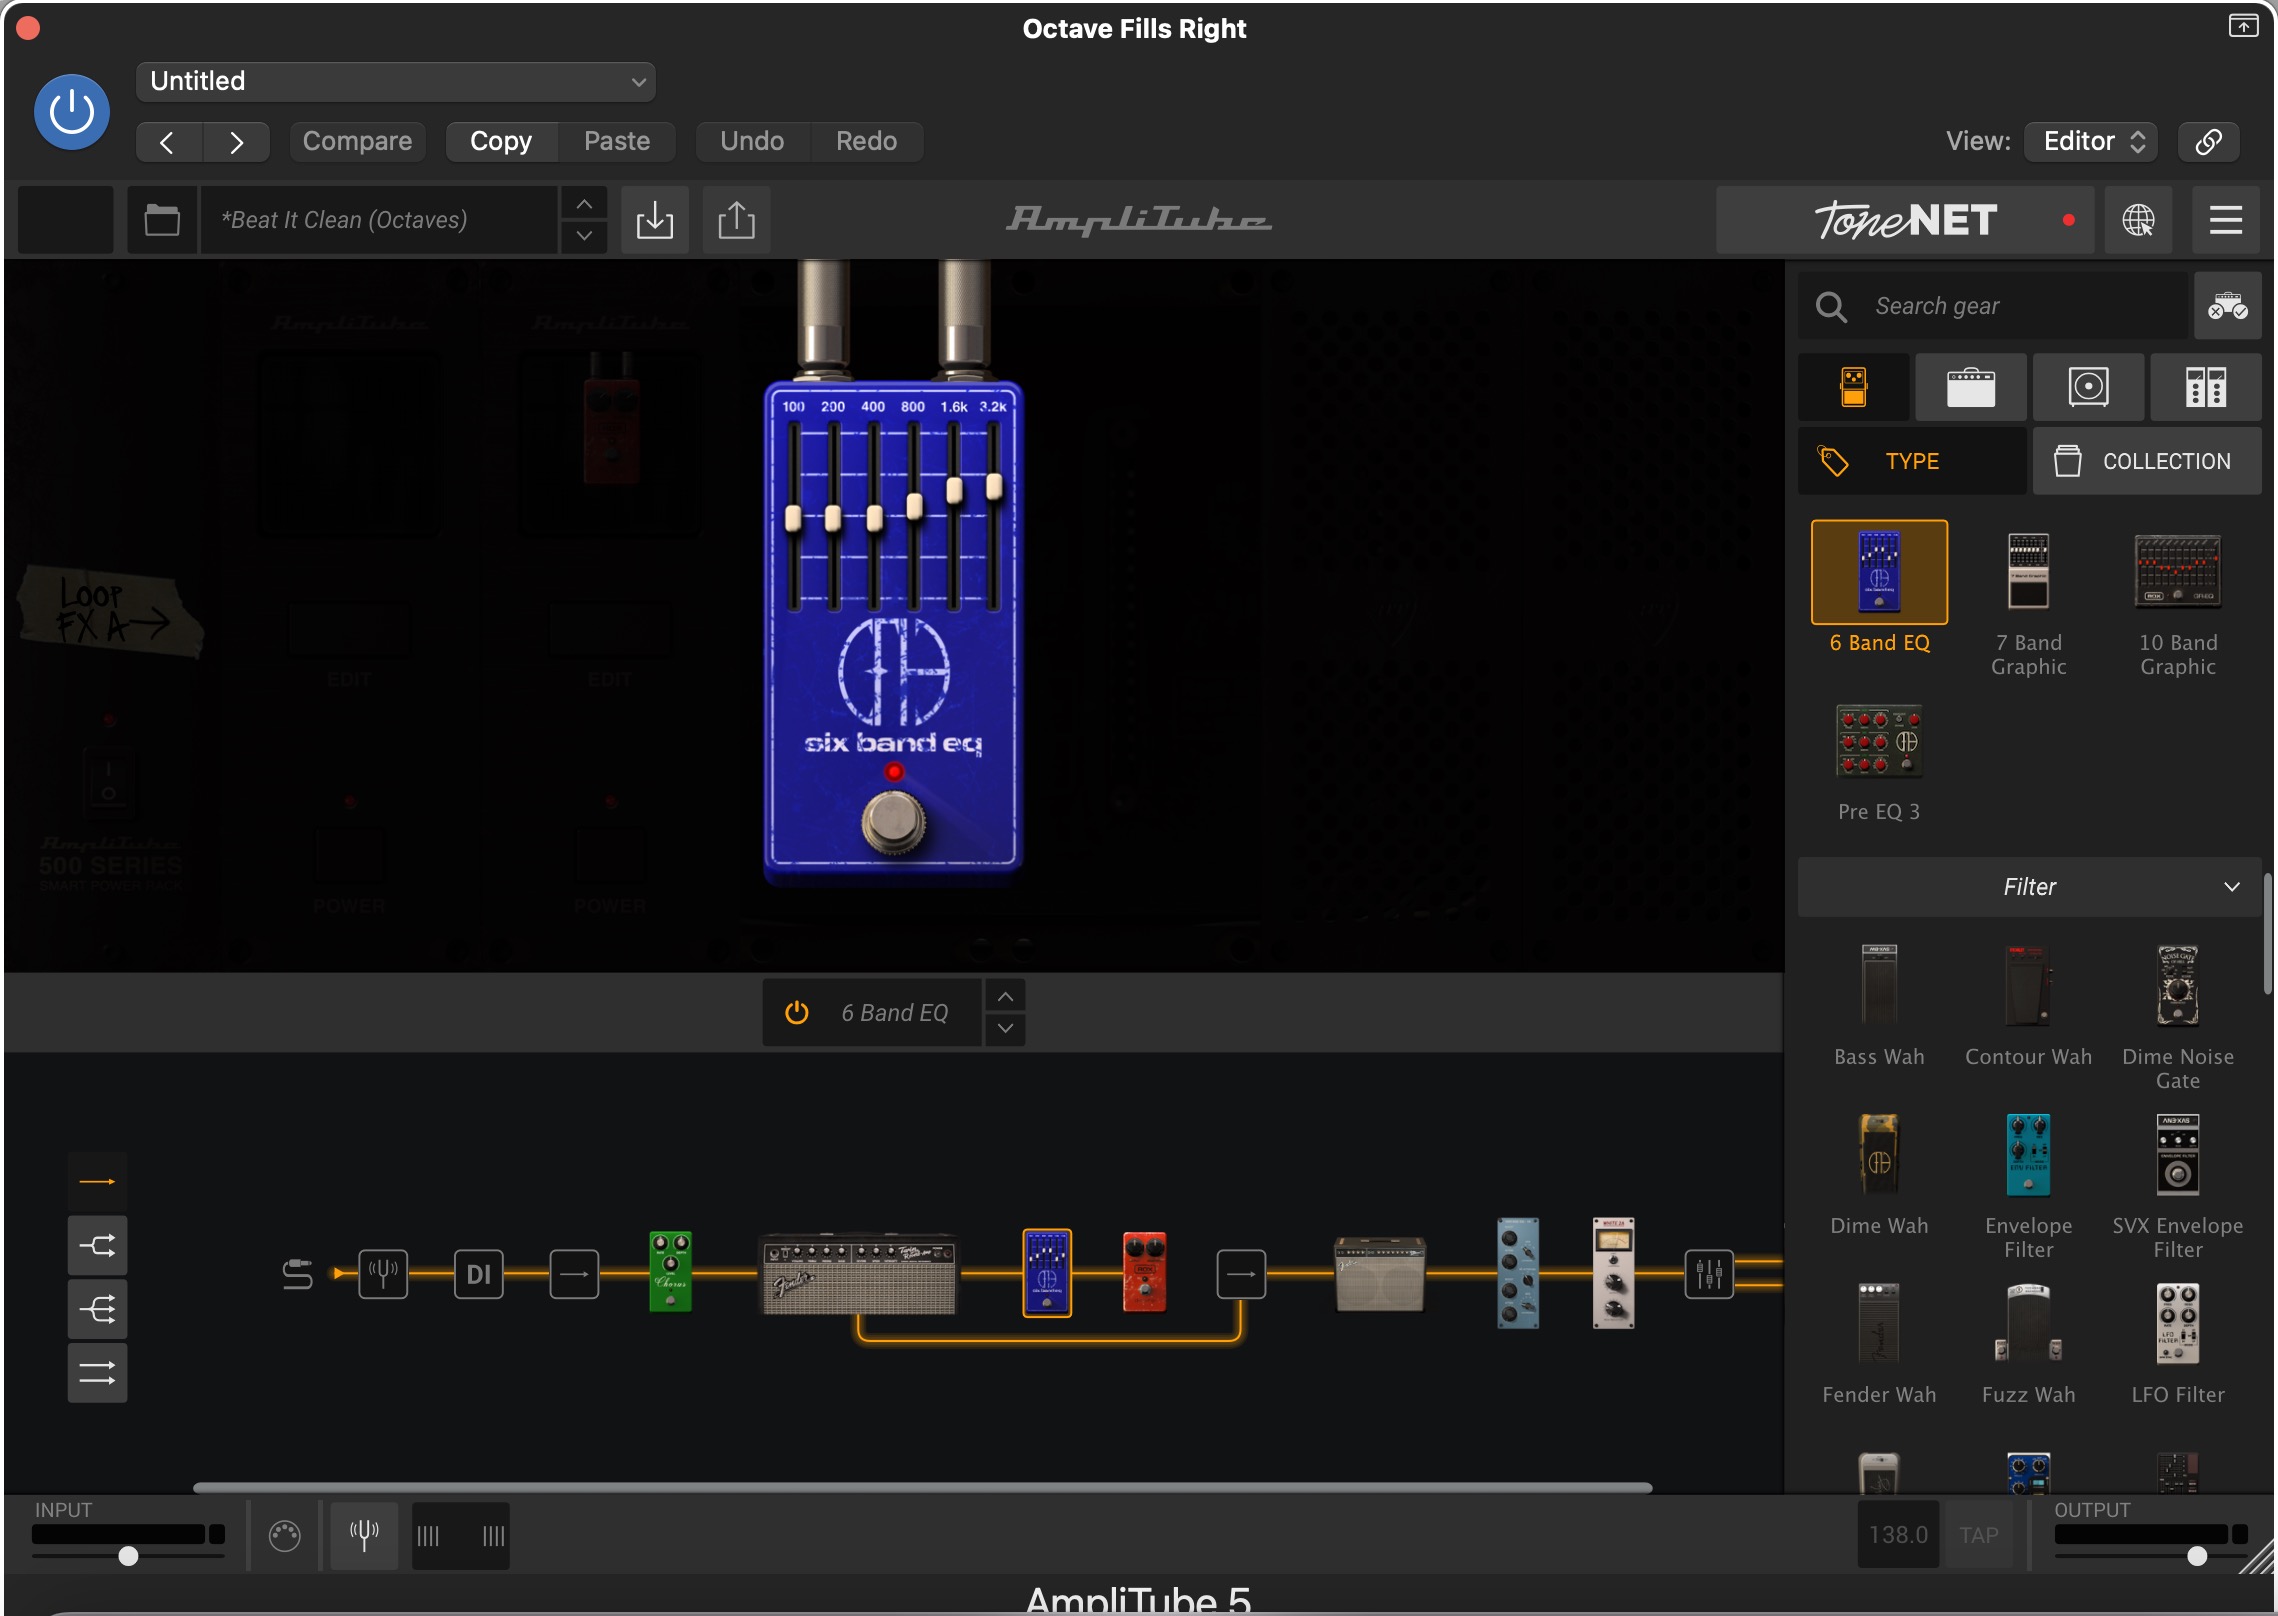
Task: Switch to the COLLECTION tab
Action: pyautogui.click(x=2147, y=461)
